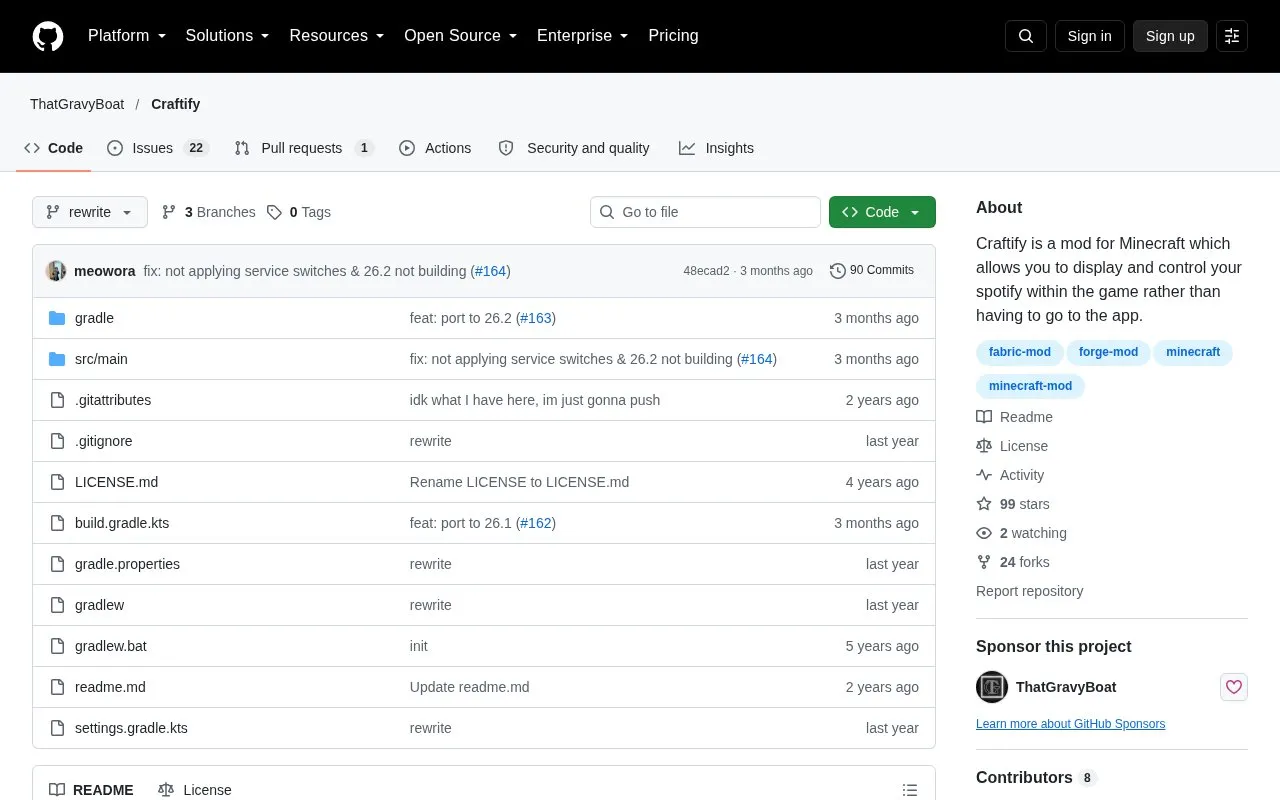
Task: Open the search magnifier button
Action: [x=1026, y=36]
